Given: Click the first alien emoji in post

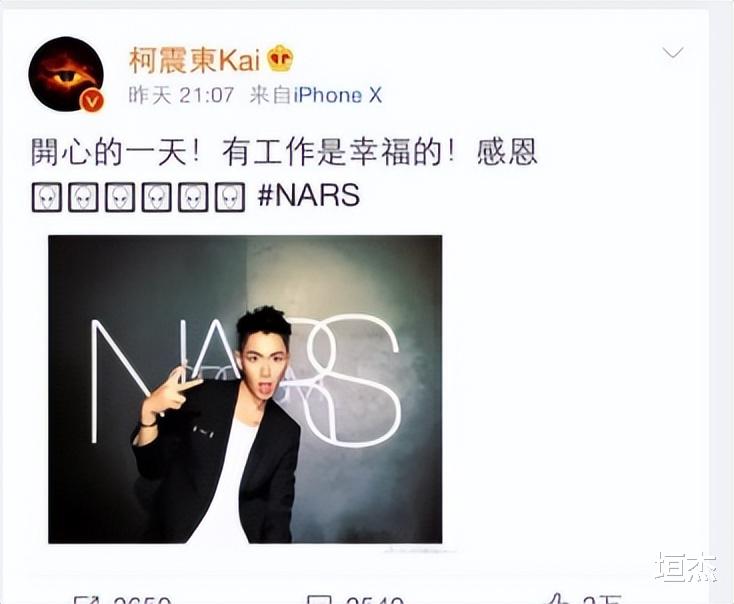Looking at the screenshot, I should (46, 197).
